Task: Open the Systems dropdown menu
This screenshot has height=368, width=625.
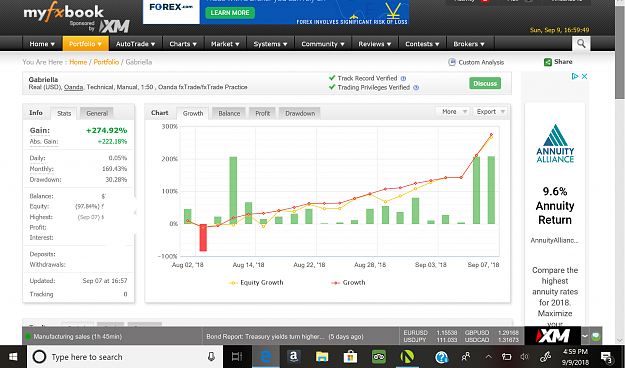Action: pos(270,44)
